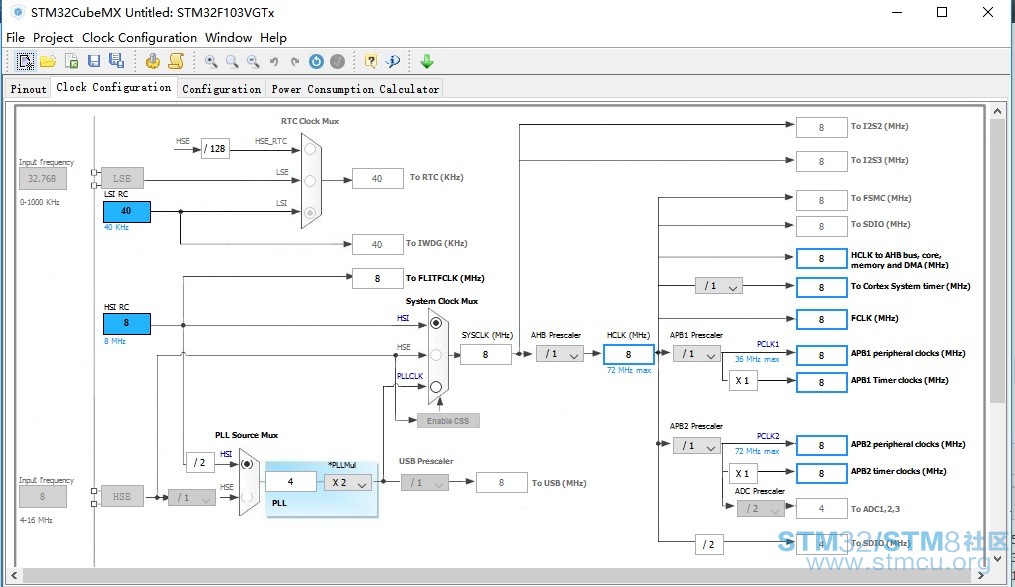Click the APB1 peripheral clocks value field

821,355
